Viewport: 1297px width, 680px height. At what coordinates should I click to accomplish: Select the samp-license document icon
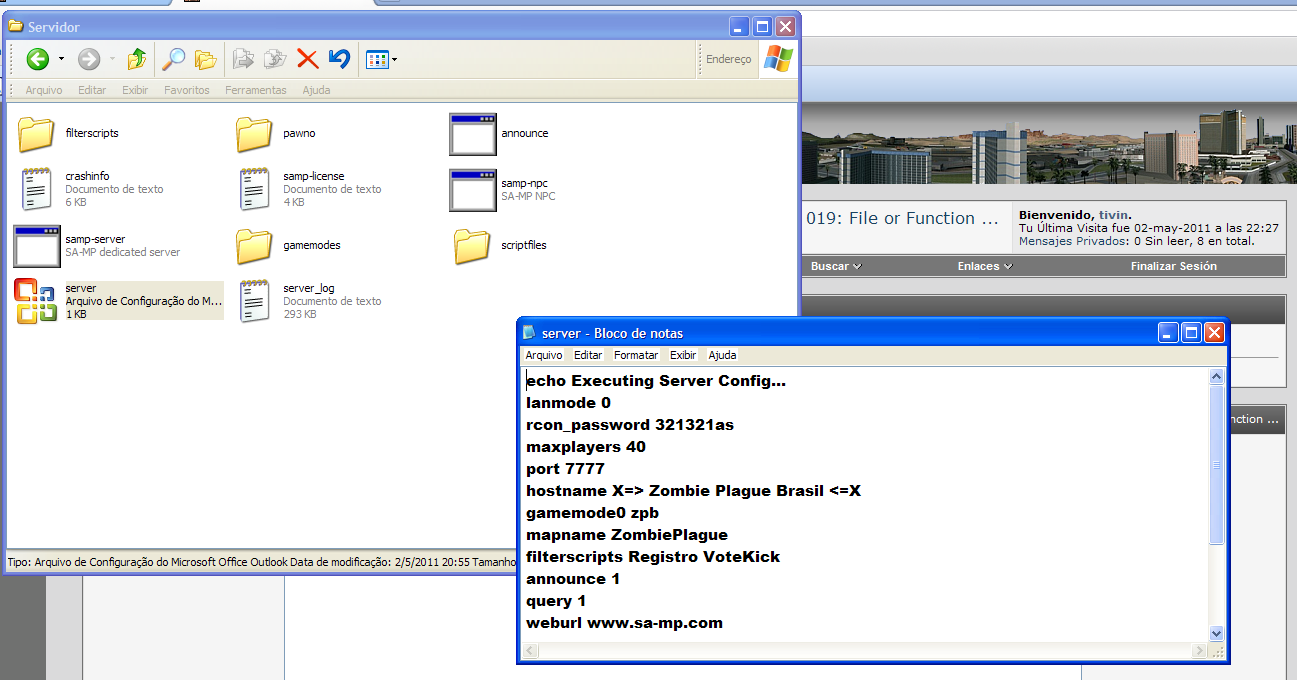coord(254,189)
